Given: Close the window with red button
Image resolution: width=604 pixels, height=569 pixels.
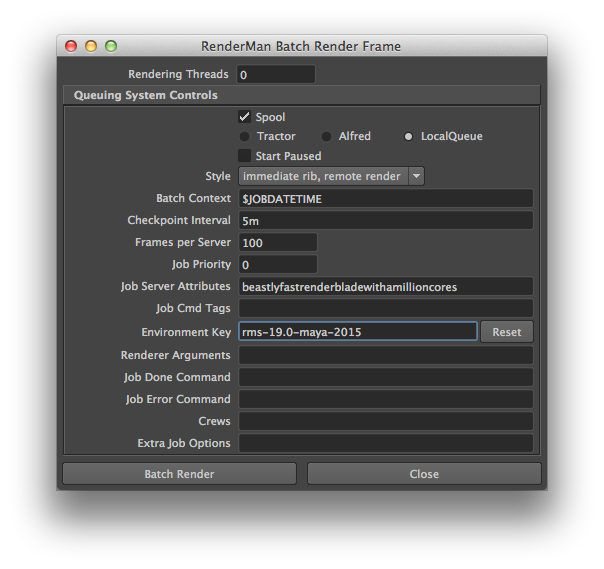Looking at the screenshot, I should pyautogui.click(x=71, y=46).
